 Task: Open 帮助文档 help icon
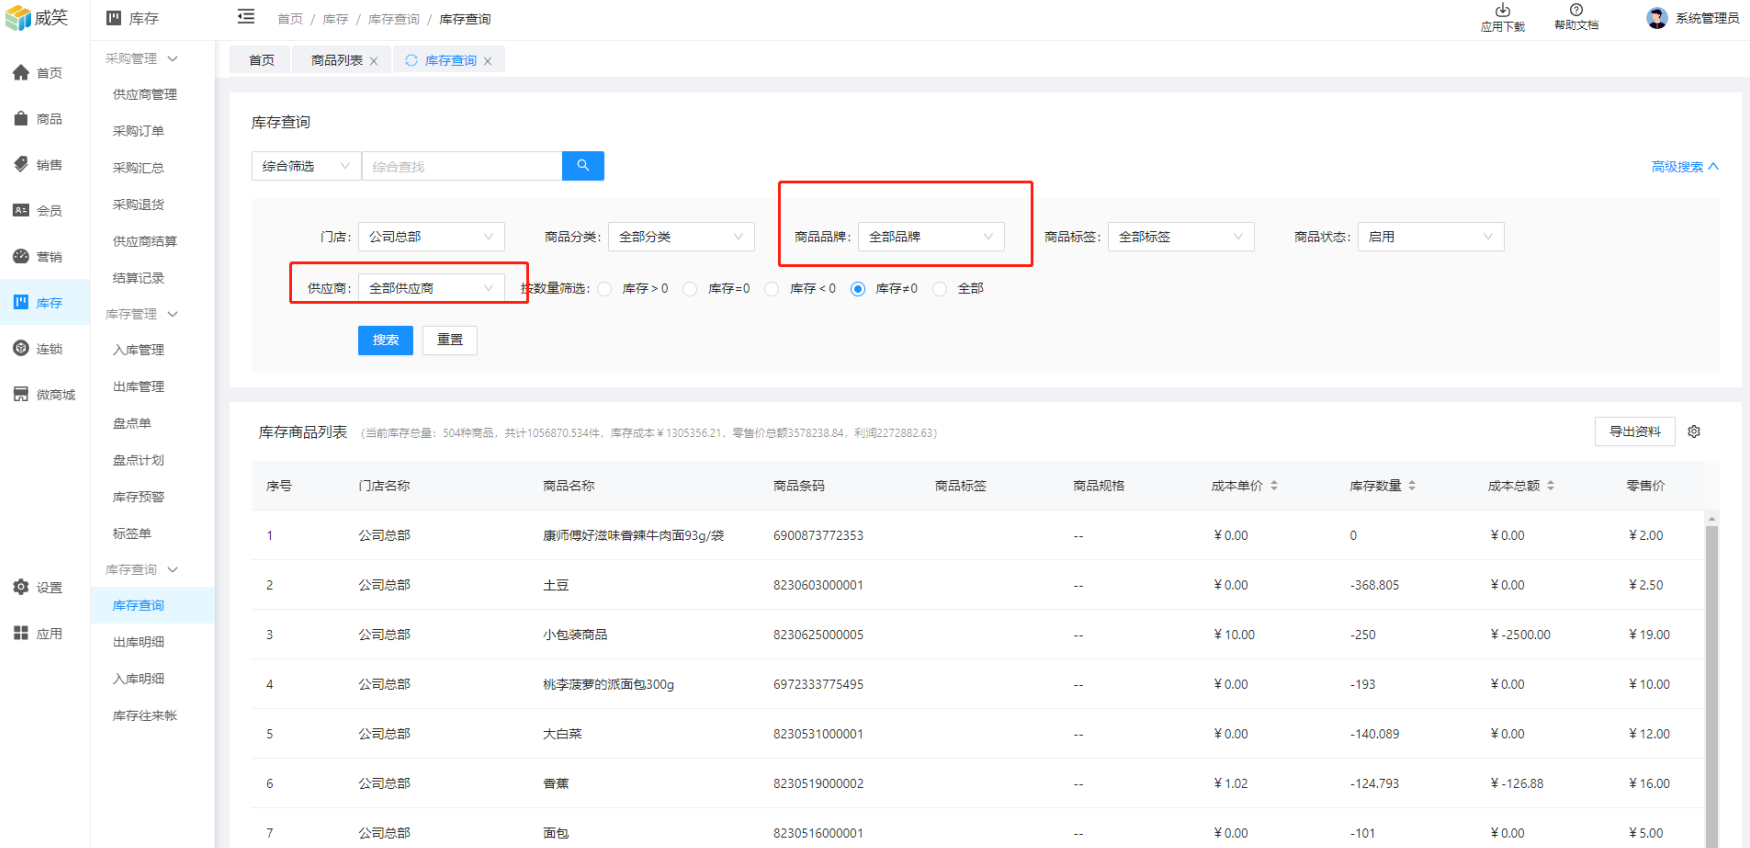pyautogui.click(x=1576, y=11)
